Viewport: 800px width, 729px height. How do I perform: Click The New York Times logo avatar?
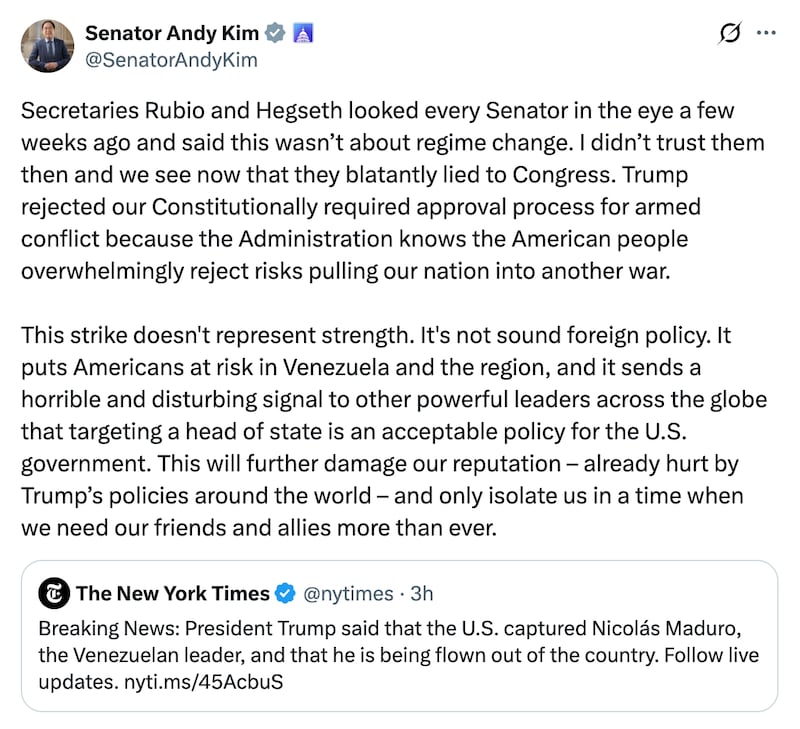(x=54, y=593)
